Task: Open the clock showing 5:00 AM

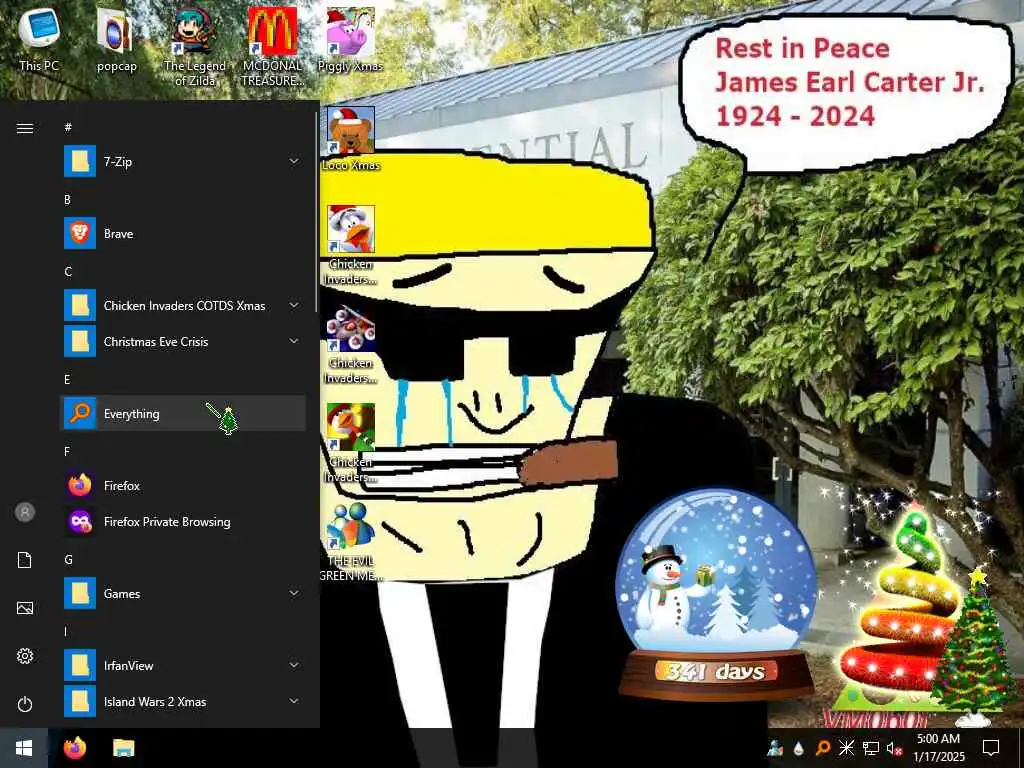Action: 938,748
